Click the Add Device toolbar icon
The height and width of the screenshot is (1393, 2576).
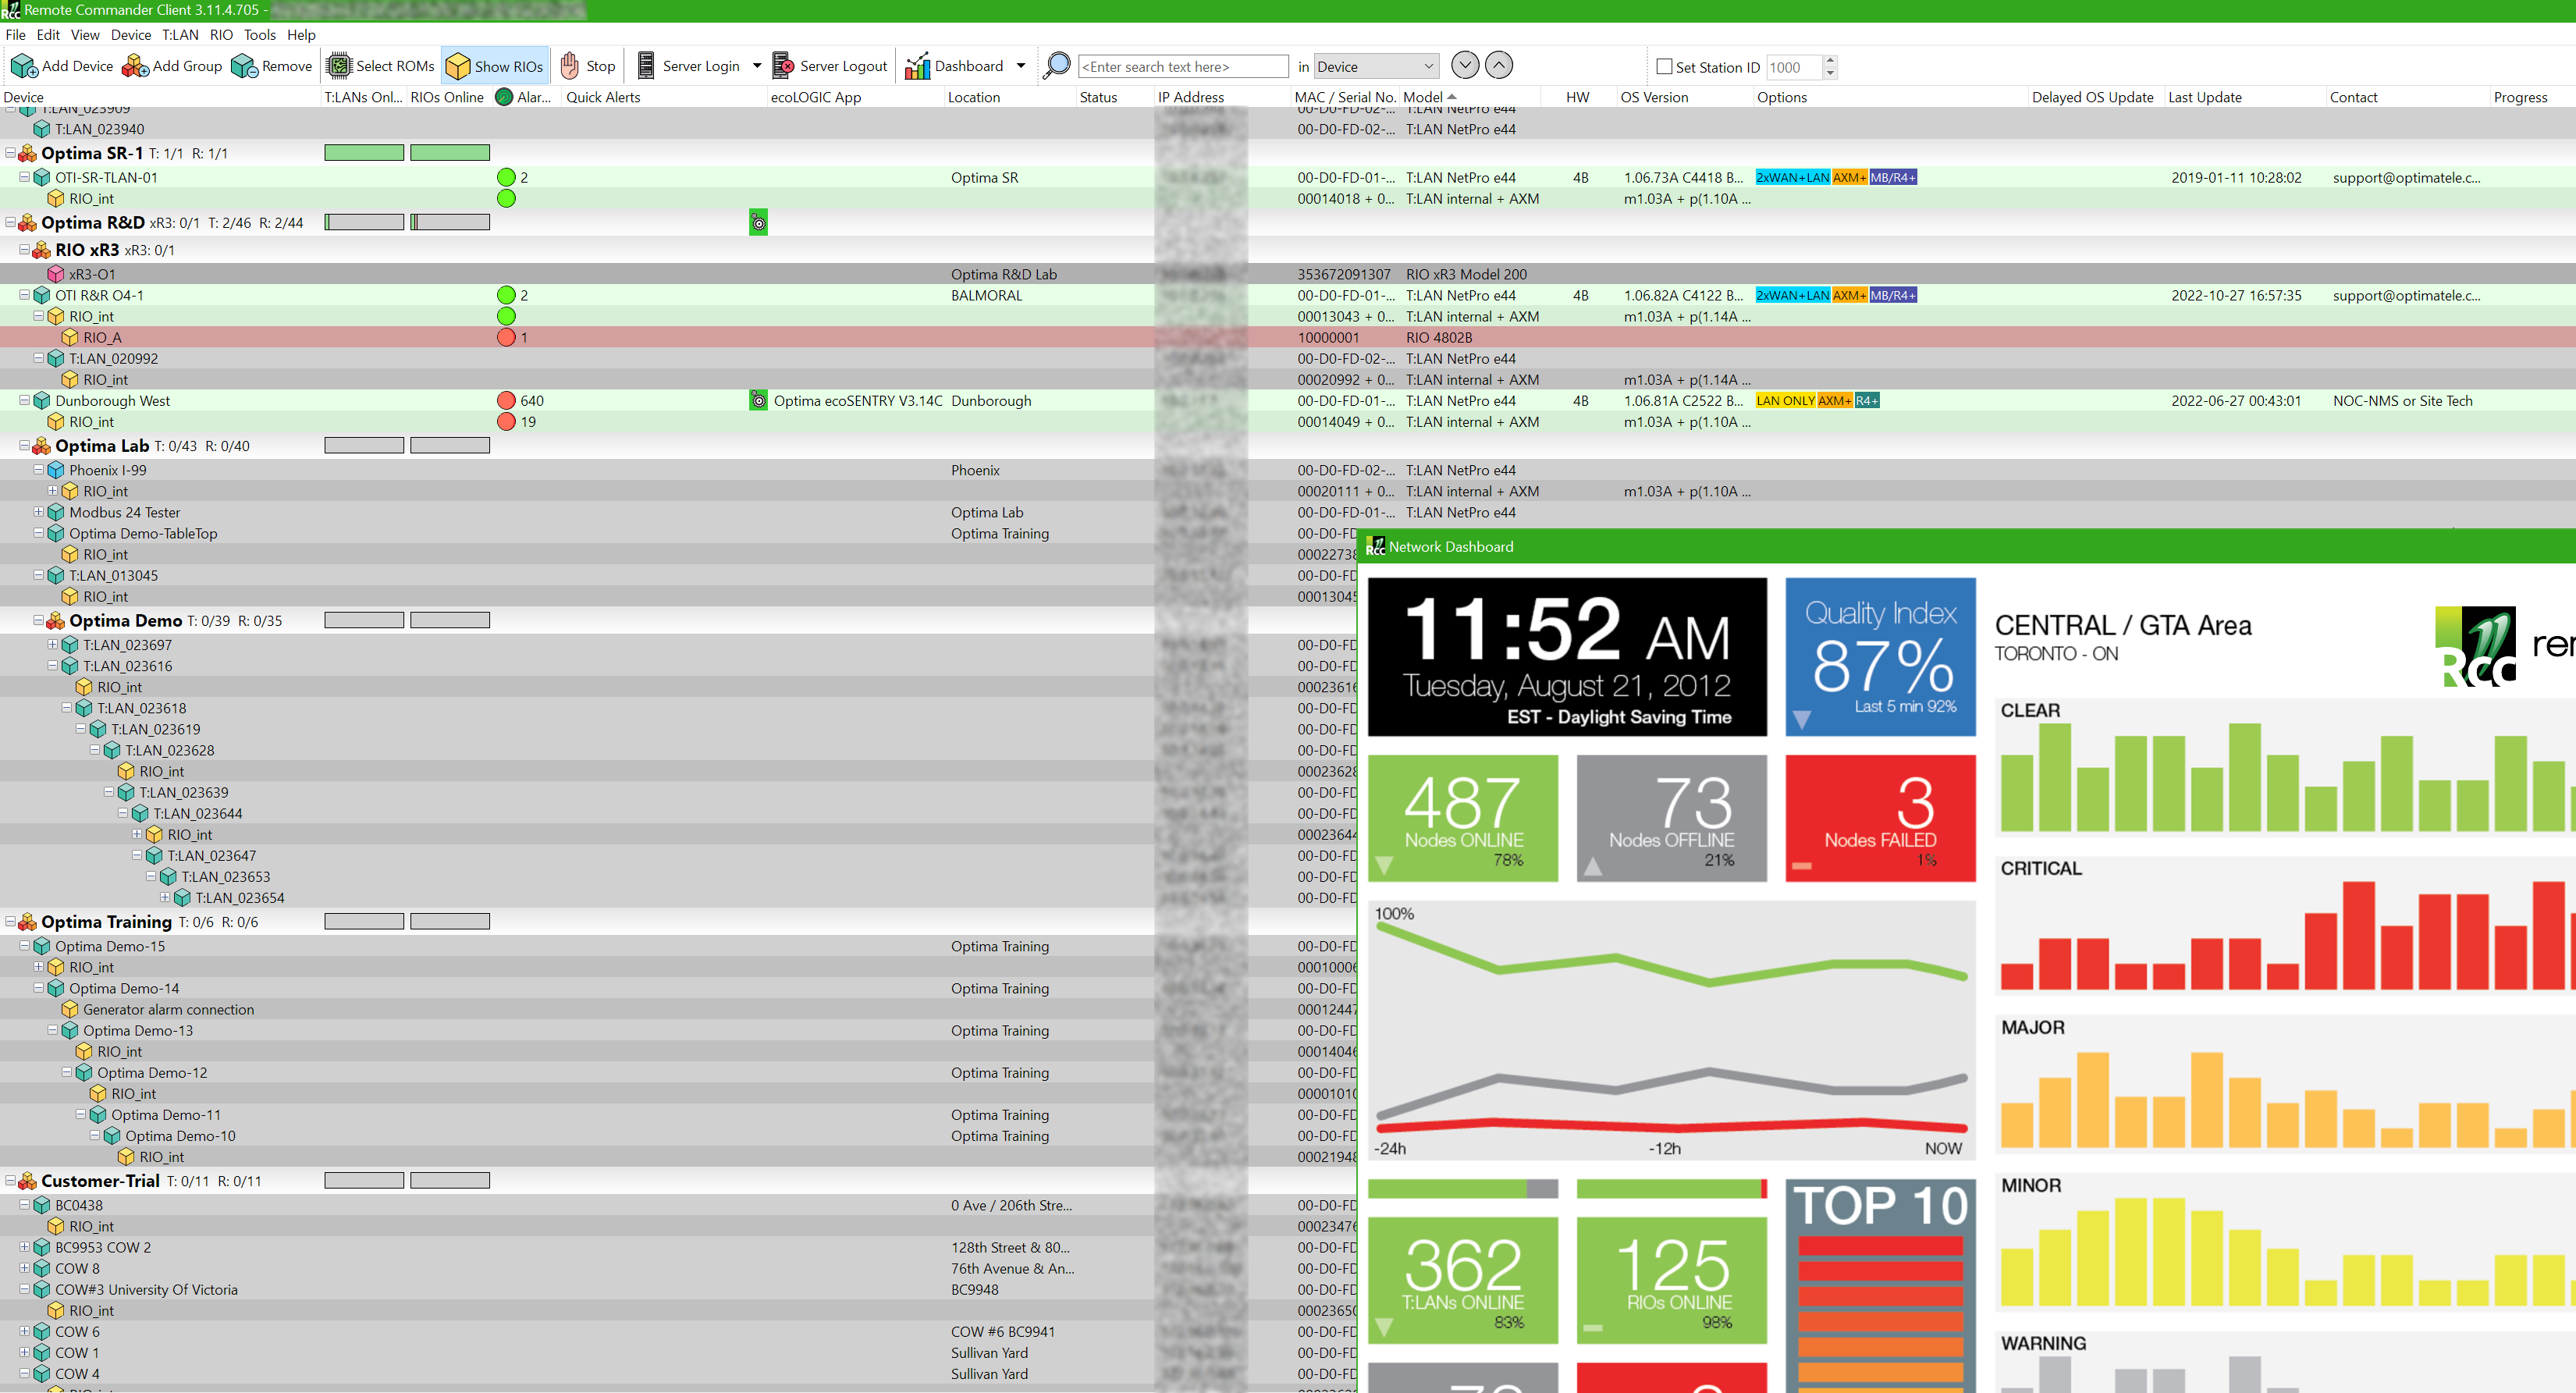23,66
